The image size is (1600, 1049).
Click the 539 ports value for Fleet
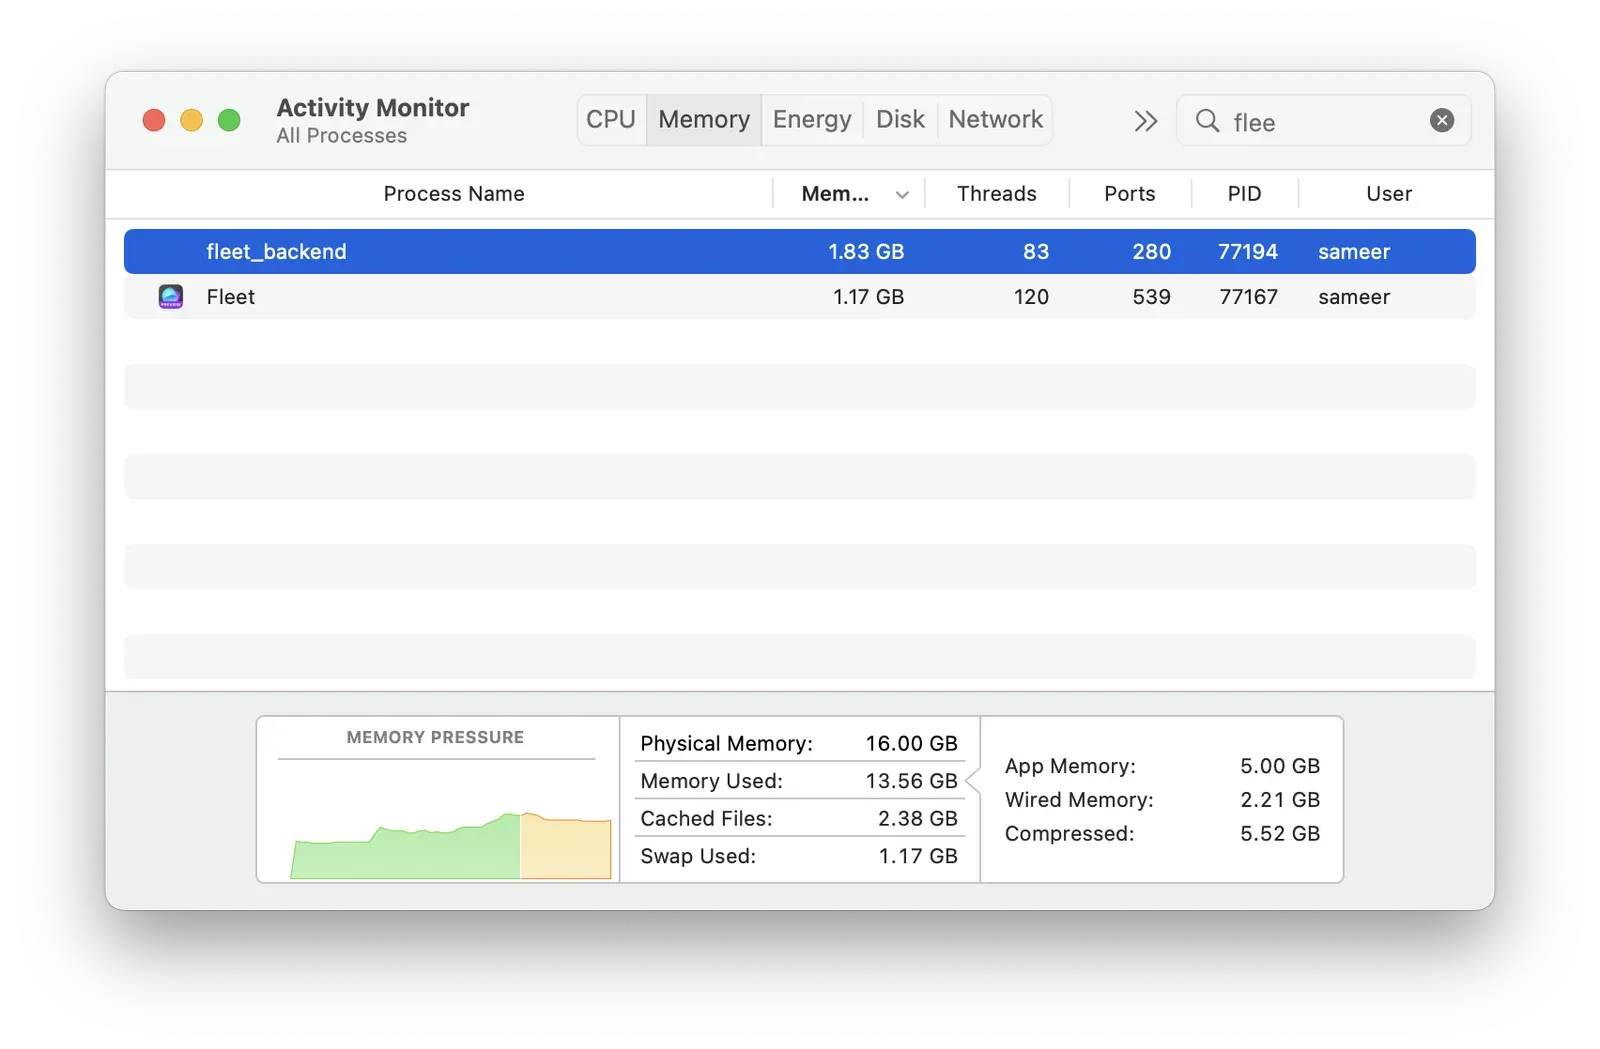click(1151, 297)
